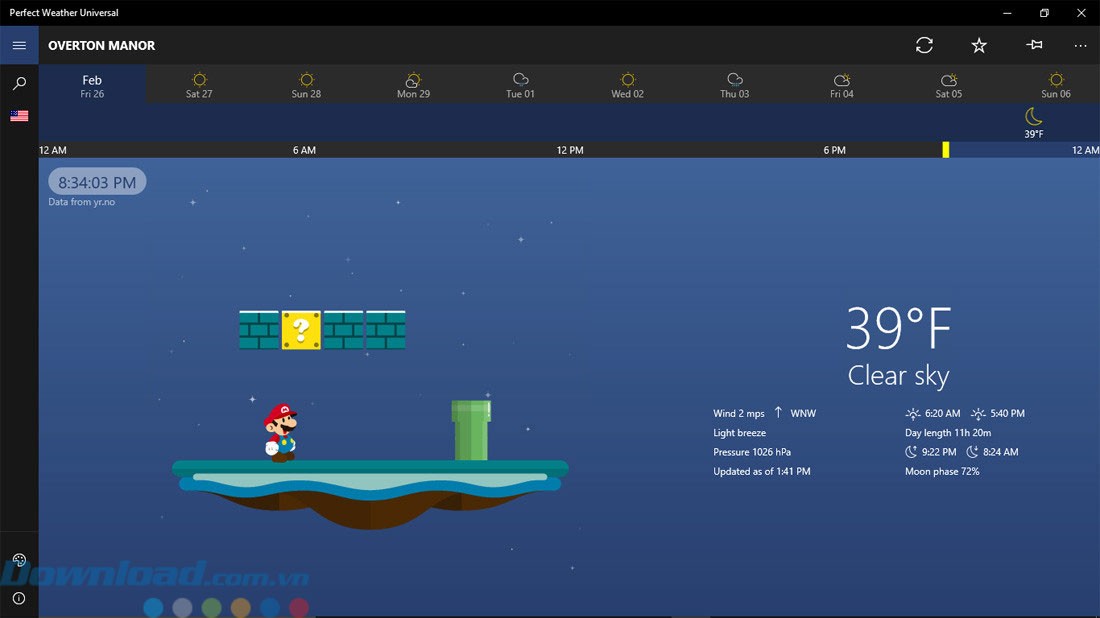
Task: Open the hamburger navigation menu
Action: (x=19, y=45)
